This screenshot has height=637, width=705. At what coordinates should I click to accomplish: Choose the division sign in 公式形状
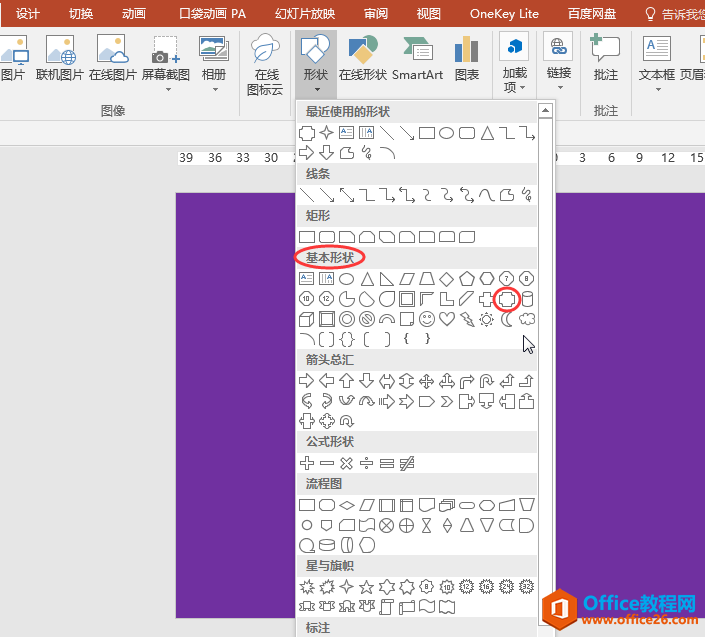(x=367, y=463)
